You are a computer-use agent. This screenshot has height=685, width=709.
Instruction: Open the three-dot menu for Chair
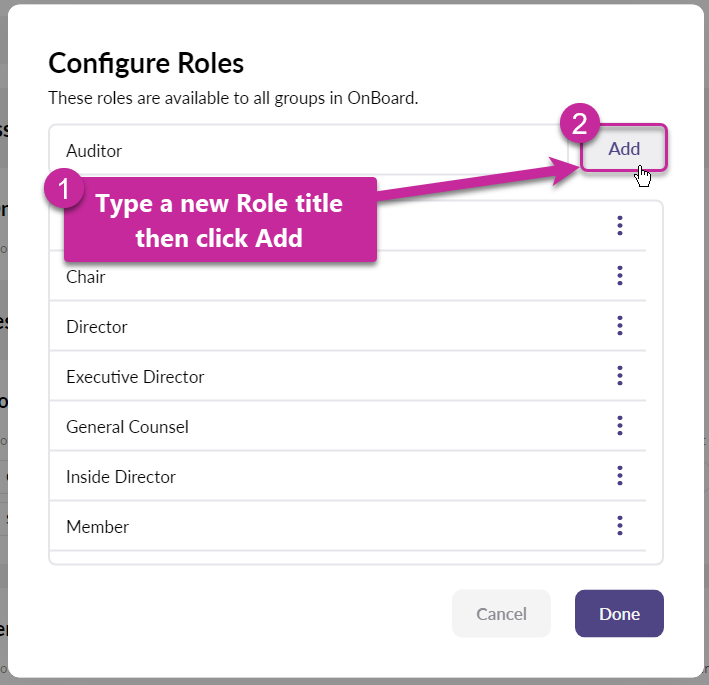pos(620,276)
